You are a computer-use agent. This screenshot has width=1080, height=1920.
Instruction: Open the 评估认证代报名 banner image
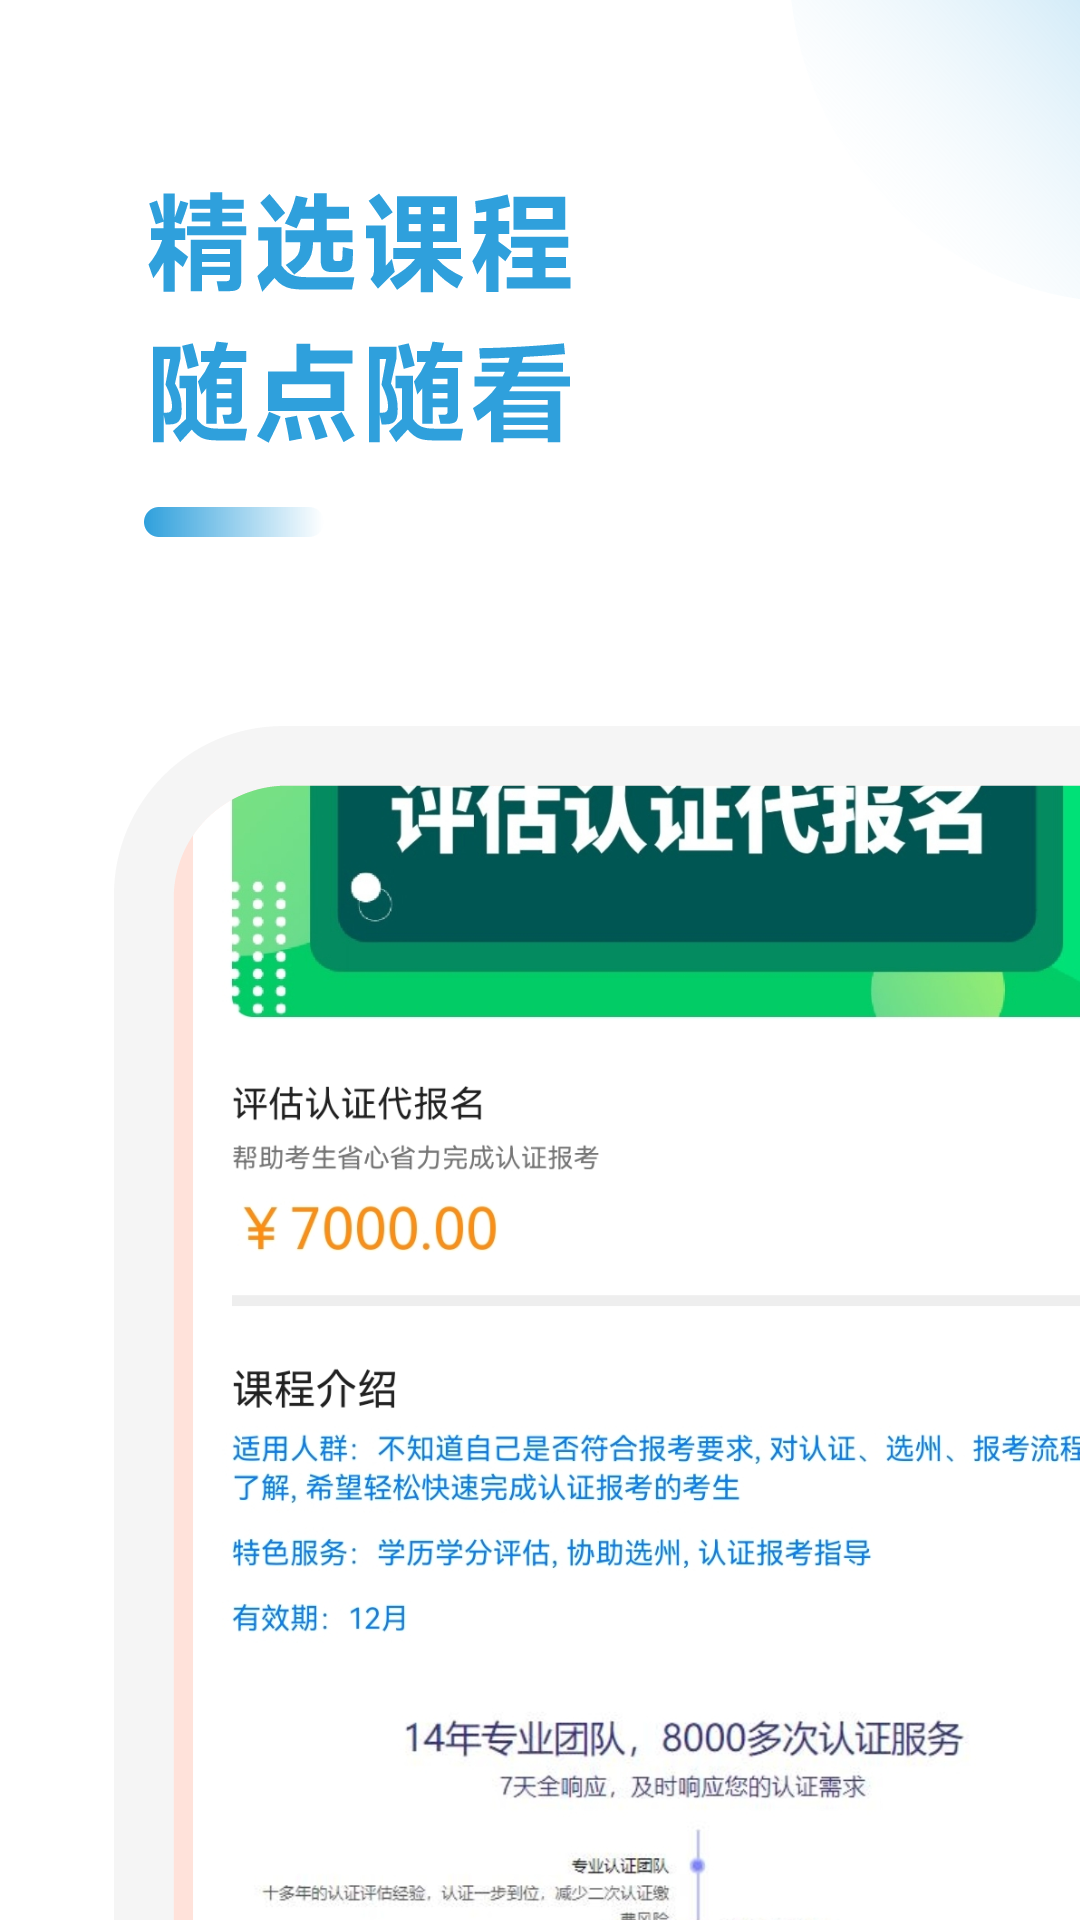(x=656, y=901)
